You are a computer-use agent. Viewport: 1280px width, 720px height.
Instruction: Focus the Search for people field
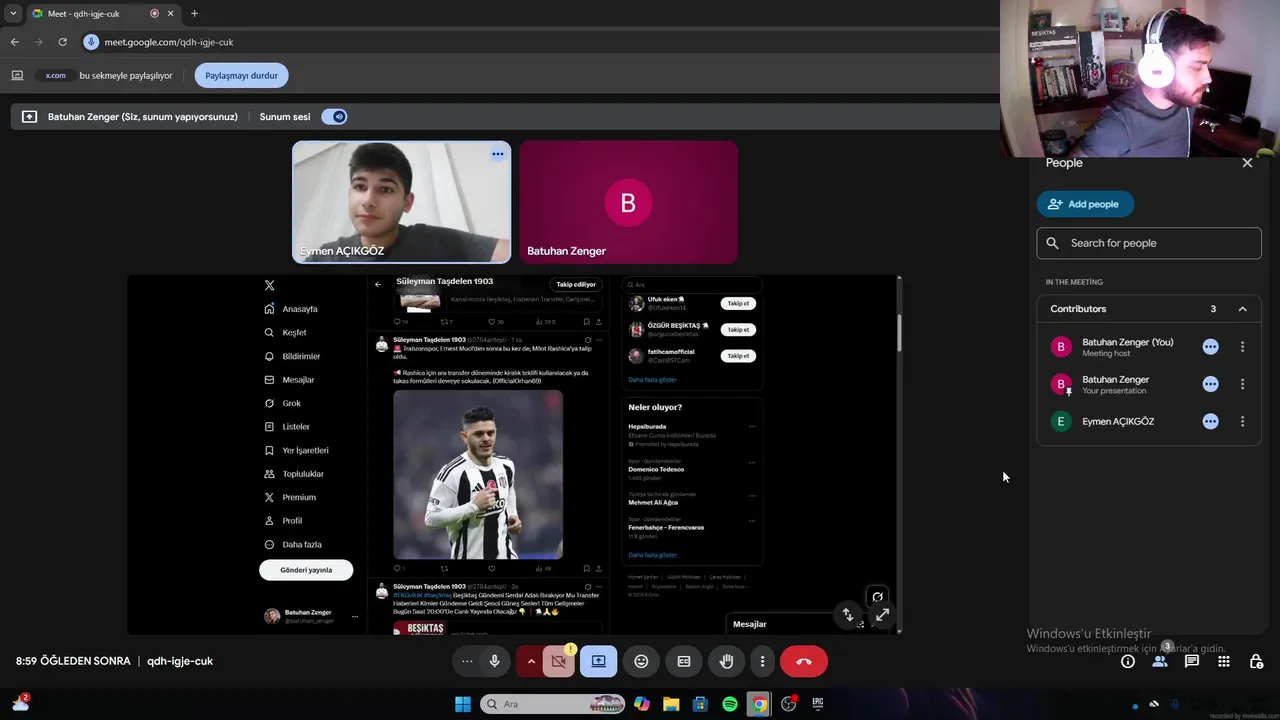[1149, 243]
